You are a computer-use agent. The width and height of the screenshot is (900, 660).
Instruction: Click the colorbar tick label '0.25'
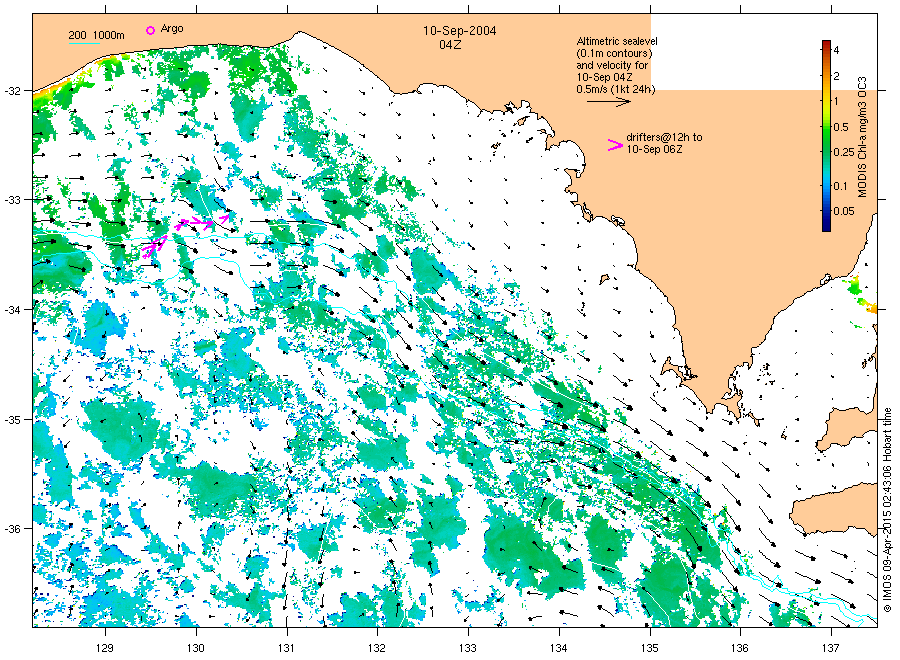click(844, 153)
